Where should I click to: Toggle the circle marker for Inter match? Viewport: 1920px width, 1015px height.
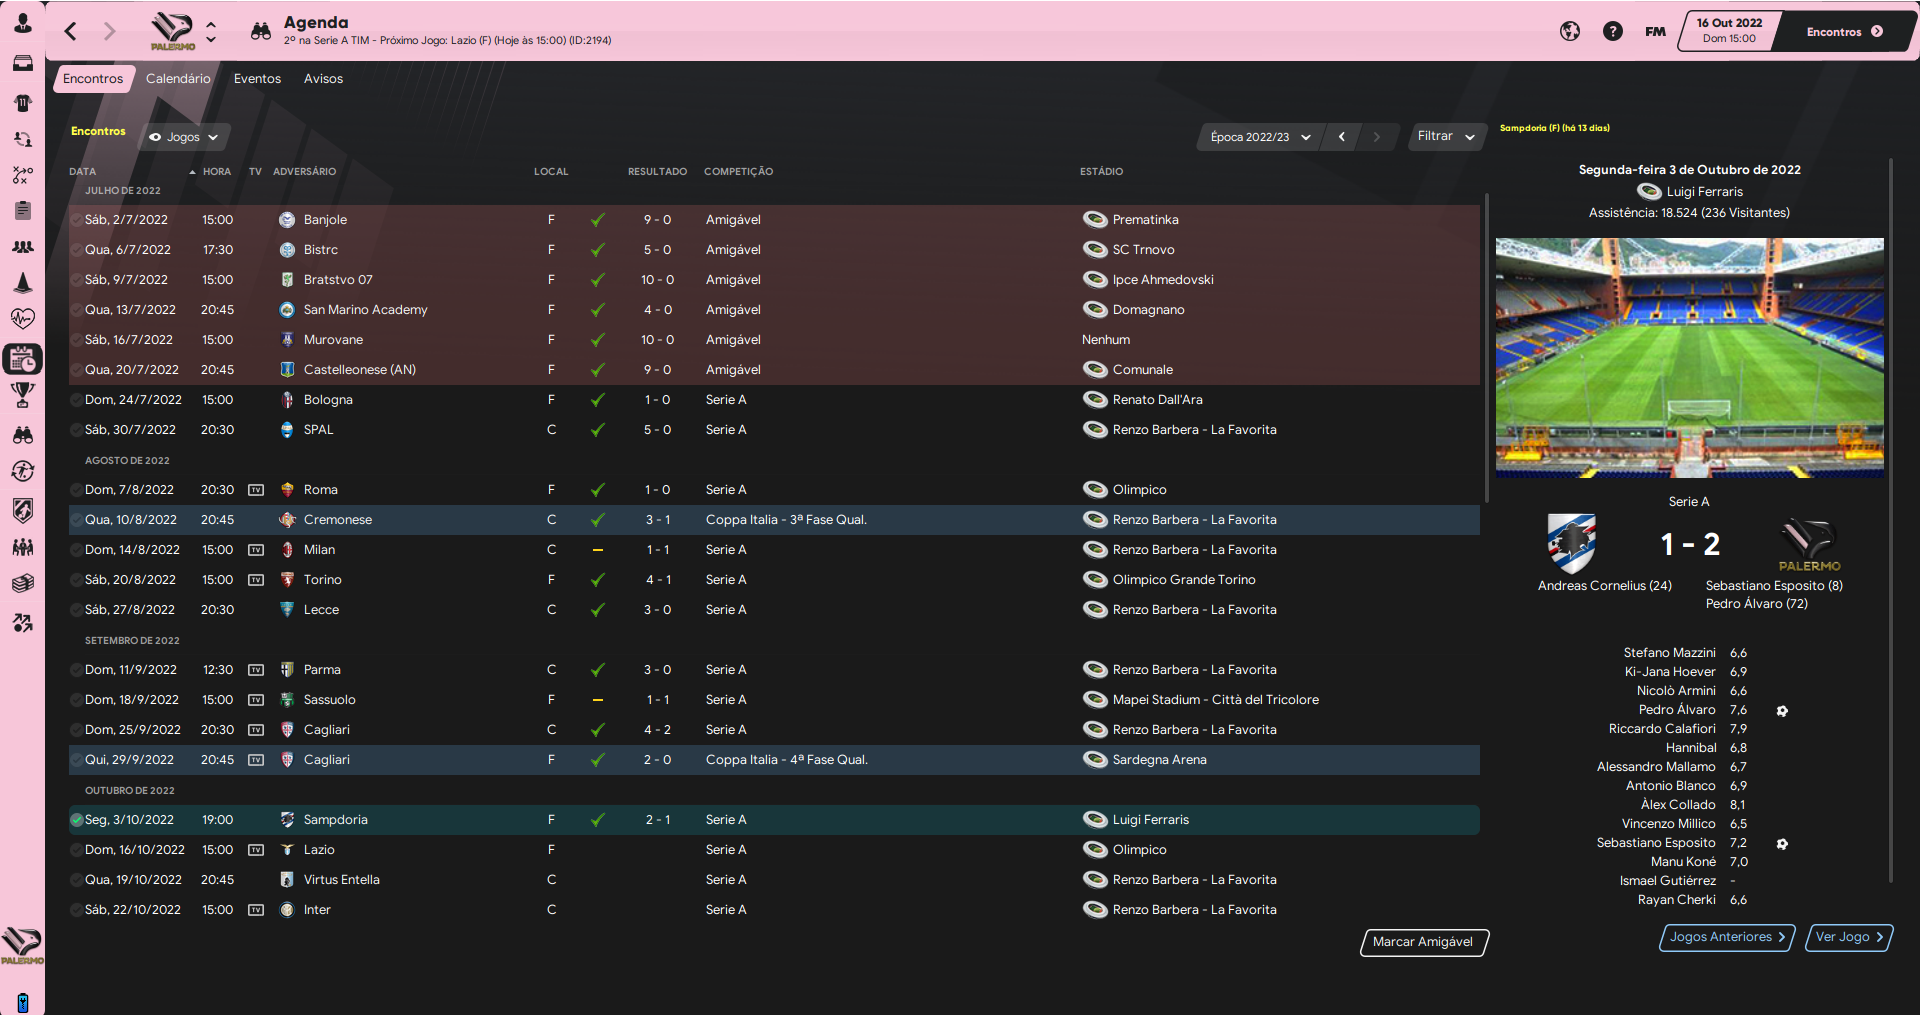(76, 910)
